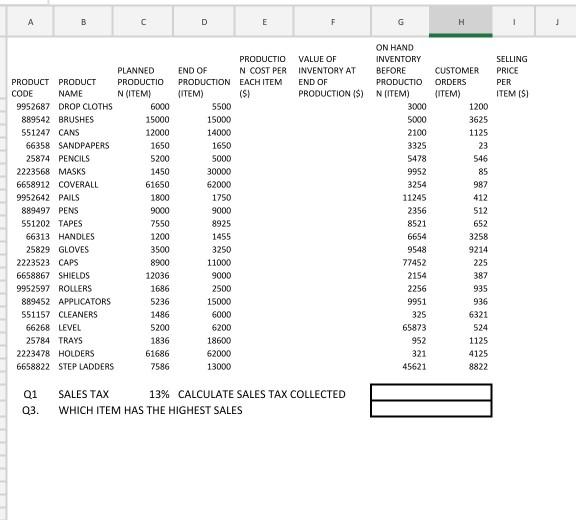576x520 pixels.
Task: Click customer orders value 9214
Action: pyautogui.click(x=478, y=250)
